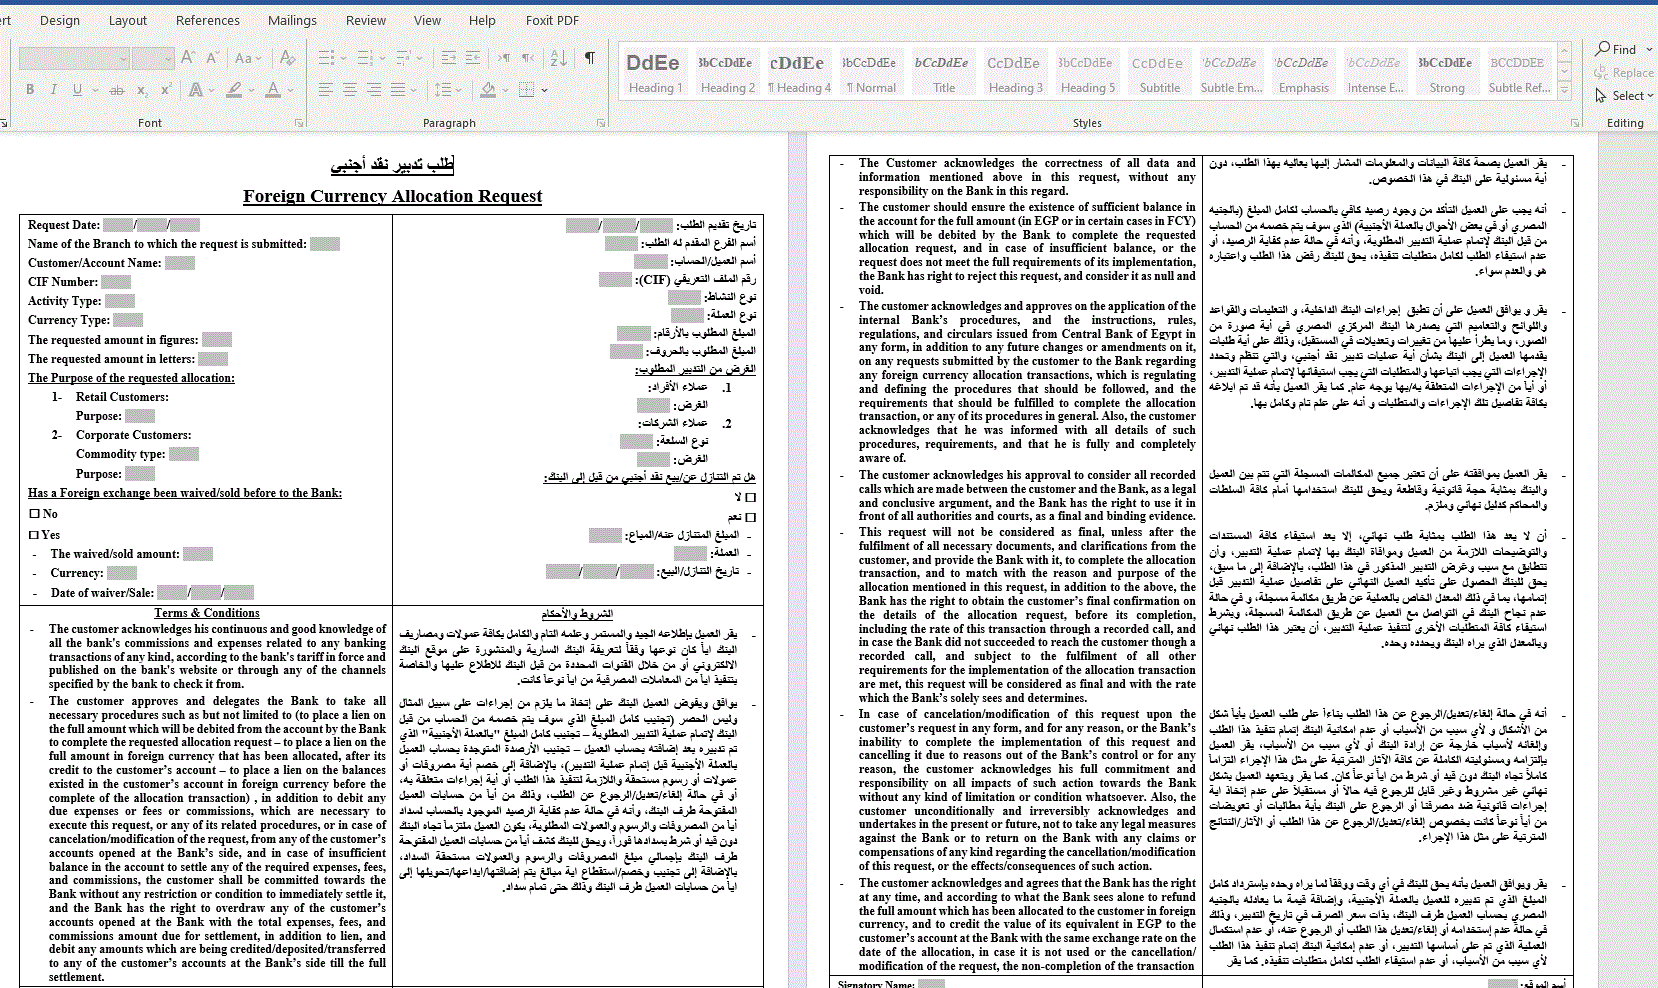Viewport: 1658px width, 988px height.
Task: Decrease the paragraph indent
Action: (x=449, y=59)
